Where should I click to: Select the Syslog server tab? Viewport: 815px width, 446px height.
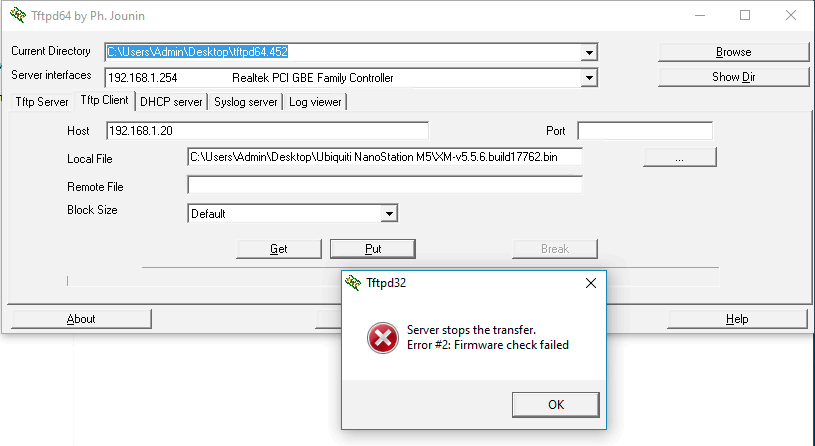[246, 102]
